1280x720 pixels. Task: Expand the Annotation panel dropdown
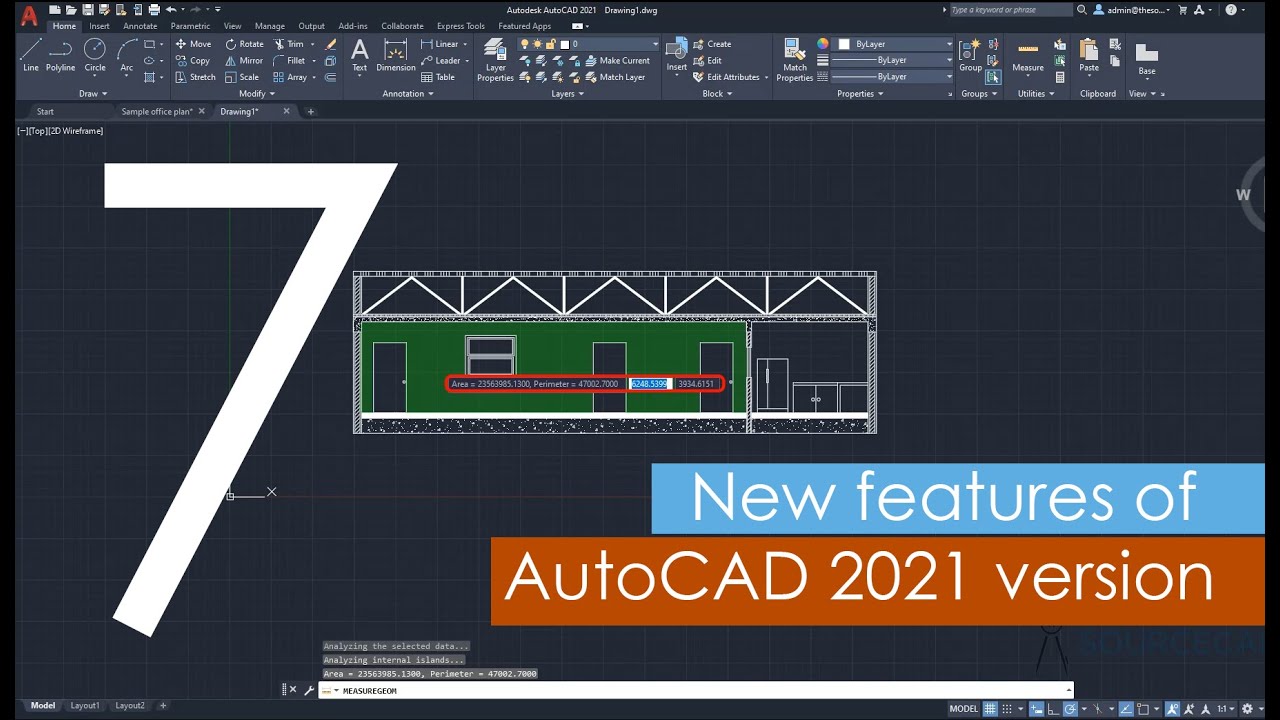408,94
